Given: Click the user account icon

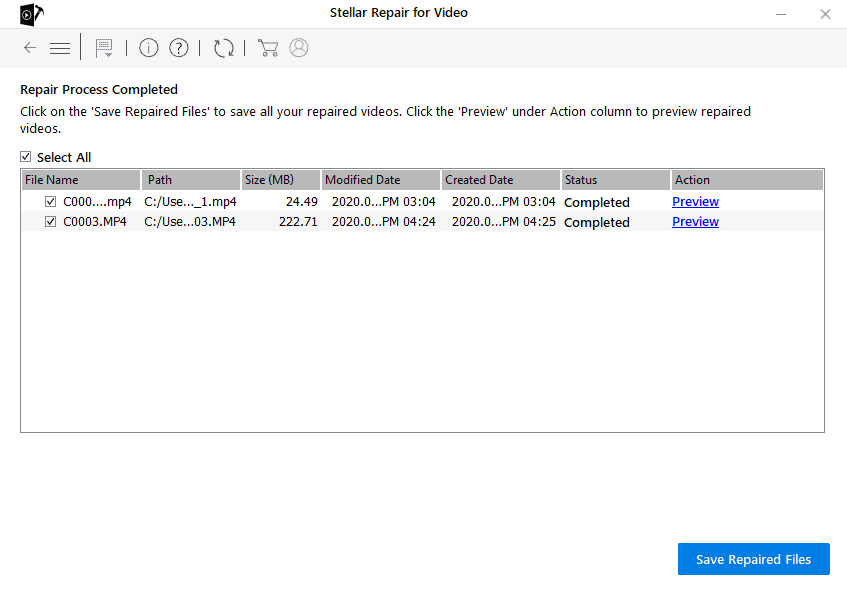Looking at the screenshot, I should (x=299, y=48).
